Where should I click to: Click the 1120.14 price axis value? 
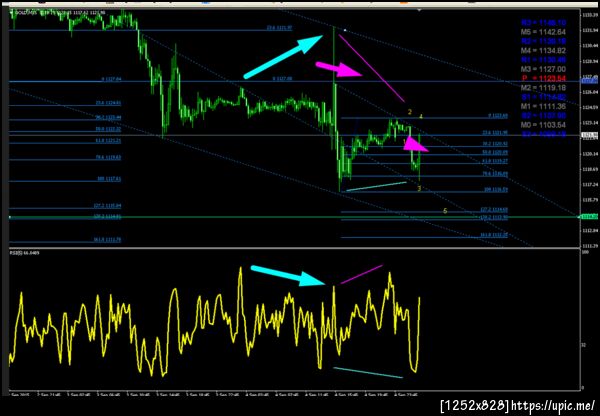pyautogui.click(x=589, y=153)
